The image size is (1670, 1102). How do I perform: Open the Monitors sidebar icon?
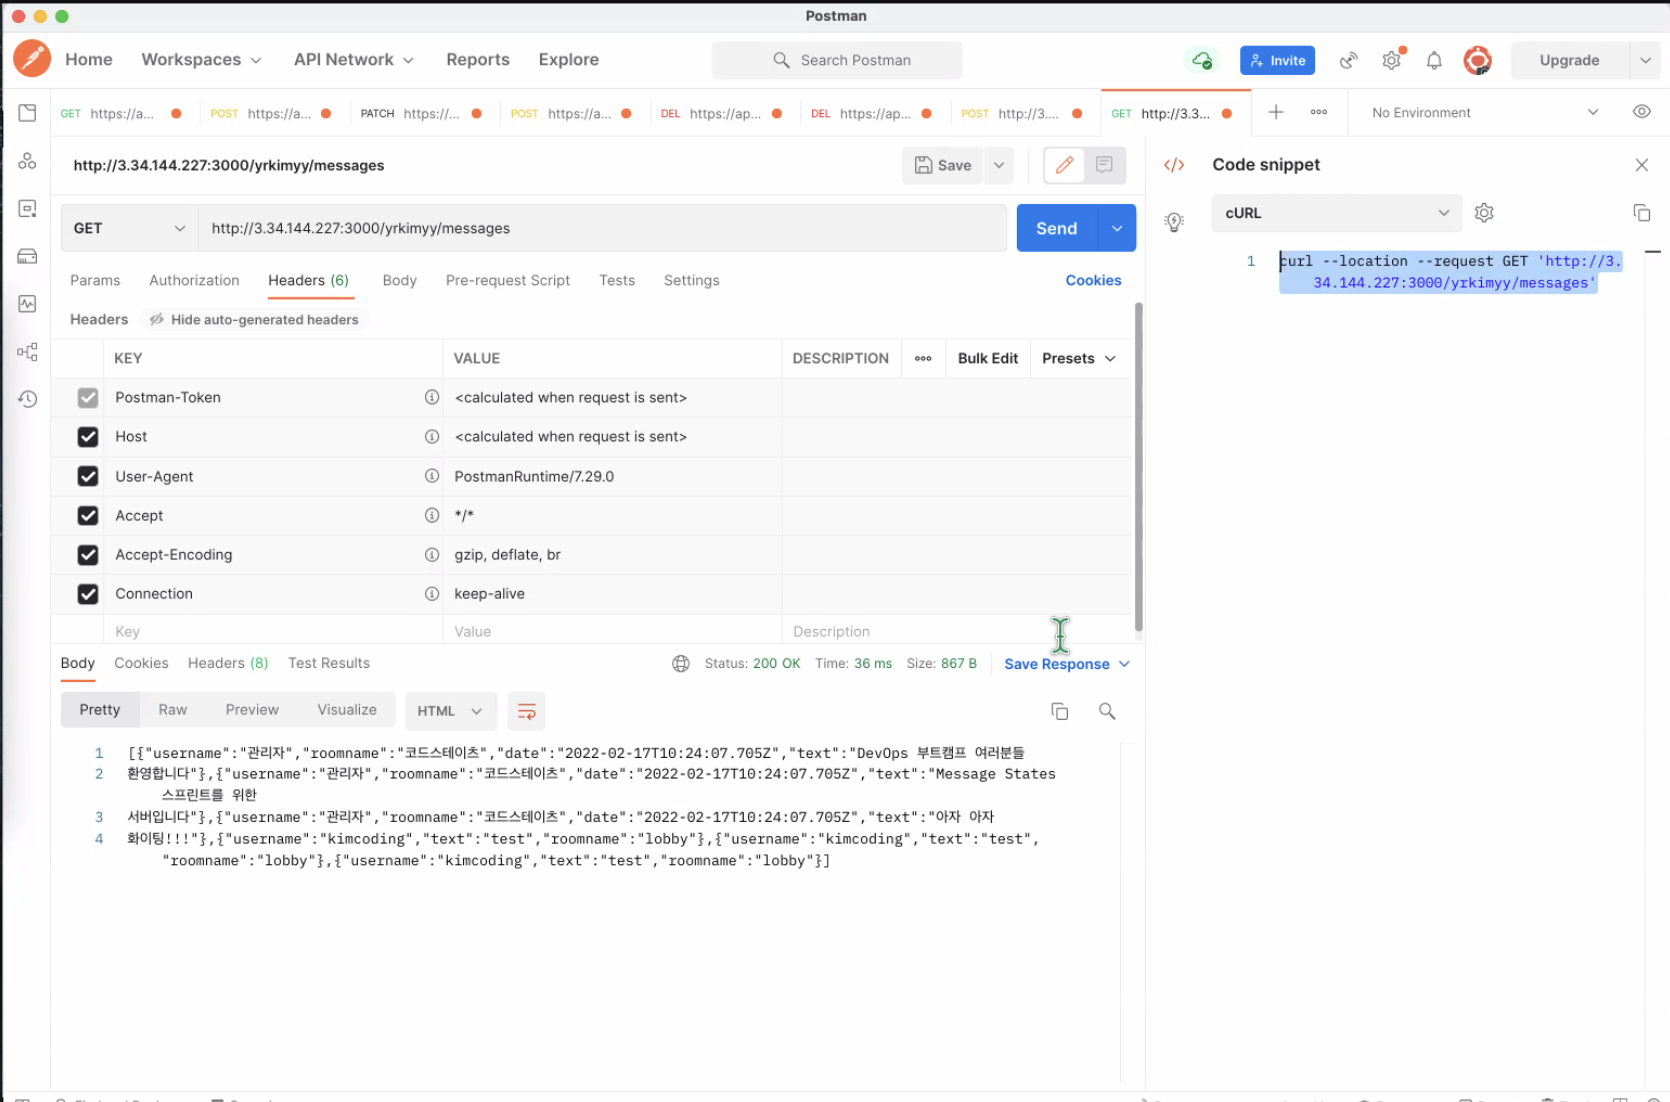(27, 304)
